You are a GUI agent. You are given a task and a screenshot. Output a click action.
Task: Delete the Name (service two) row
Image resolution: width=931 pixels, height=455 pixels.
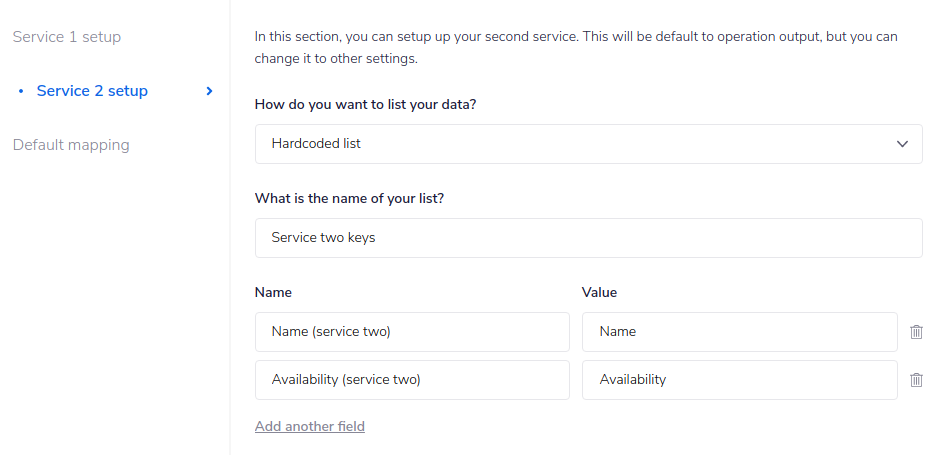[x=916, y=332]
